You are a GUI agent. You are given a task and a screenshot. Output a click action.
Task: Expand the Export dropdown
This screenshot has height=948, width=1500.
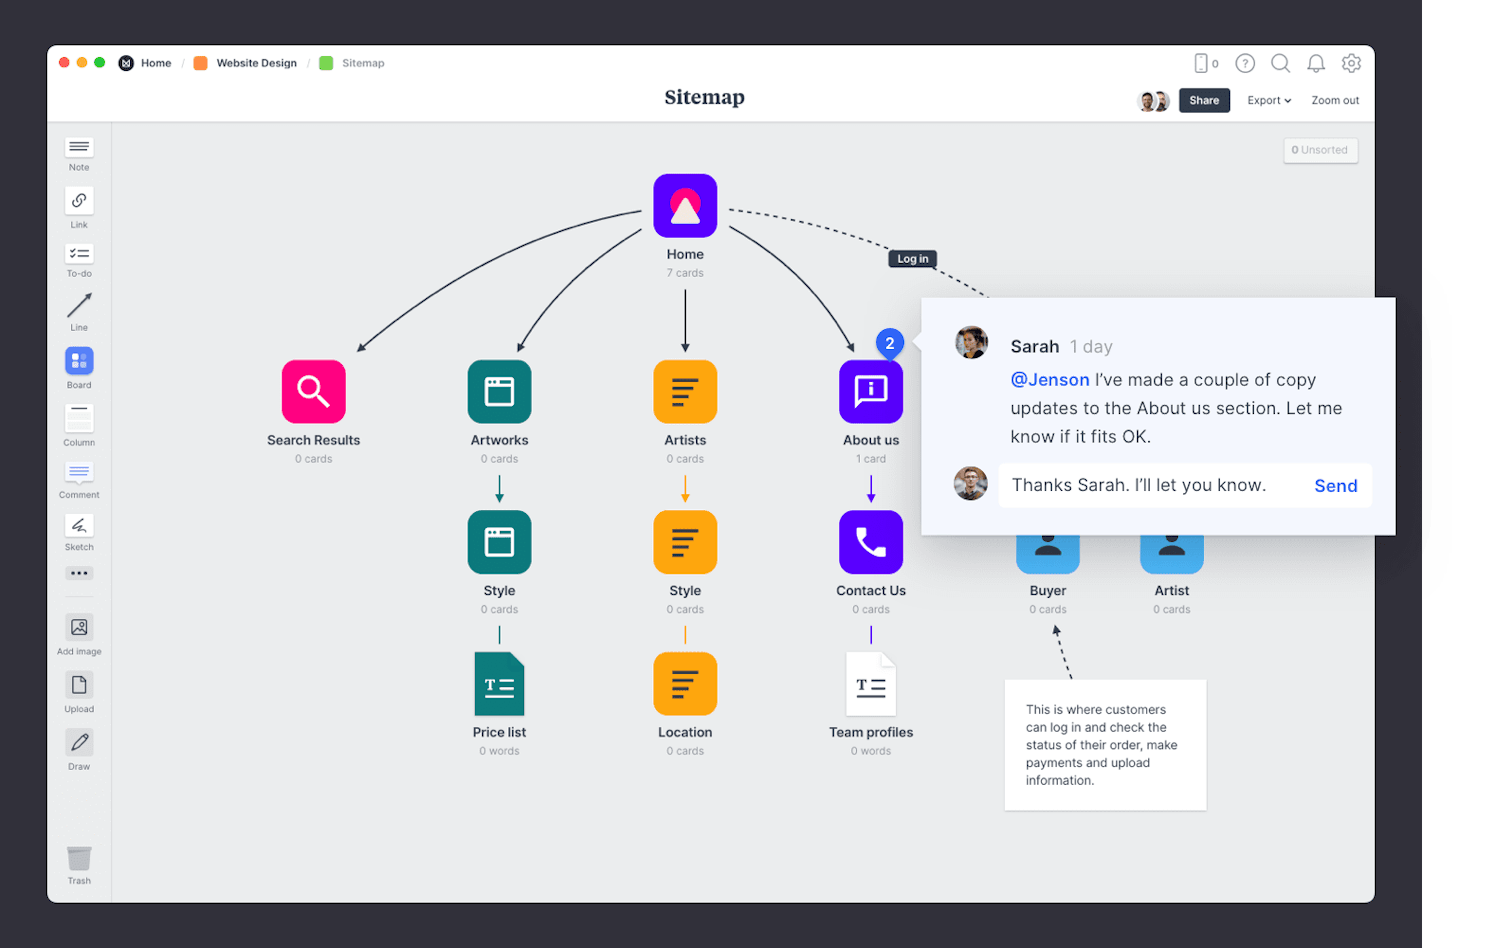pyautogui.click(x=1268, y=100)
